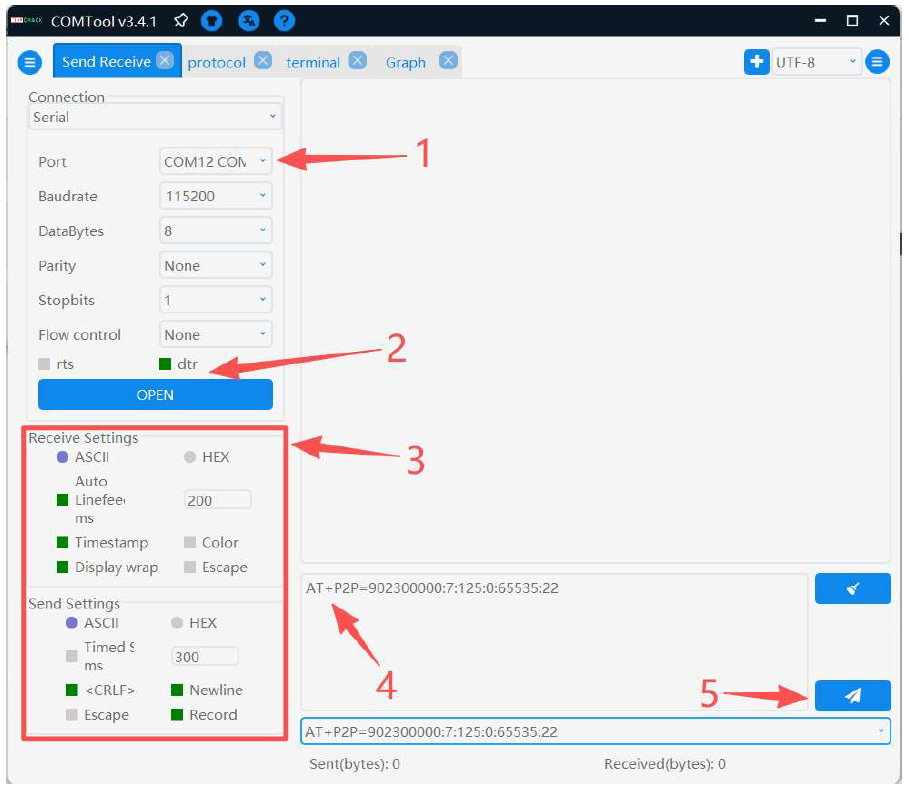
Task: Expand the Port COM12 dropdown
Action: click(216, 162)
